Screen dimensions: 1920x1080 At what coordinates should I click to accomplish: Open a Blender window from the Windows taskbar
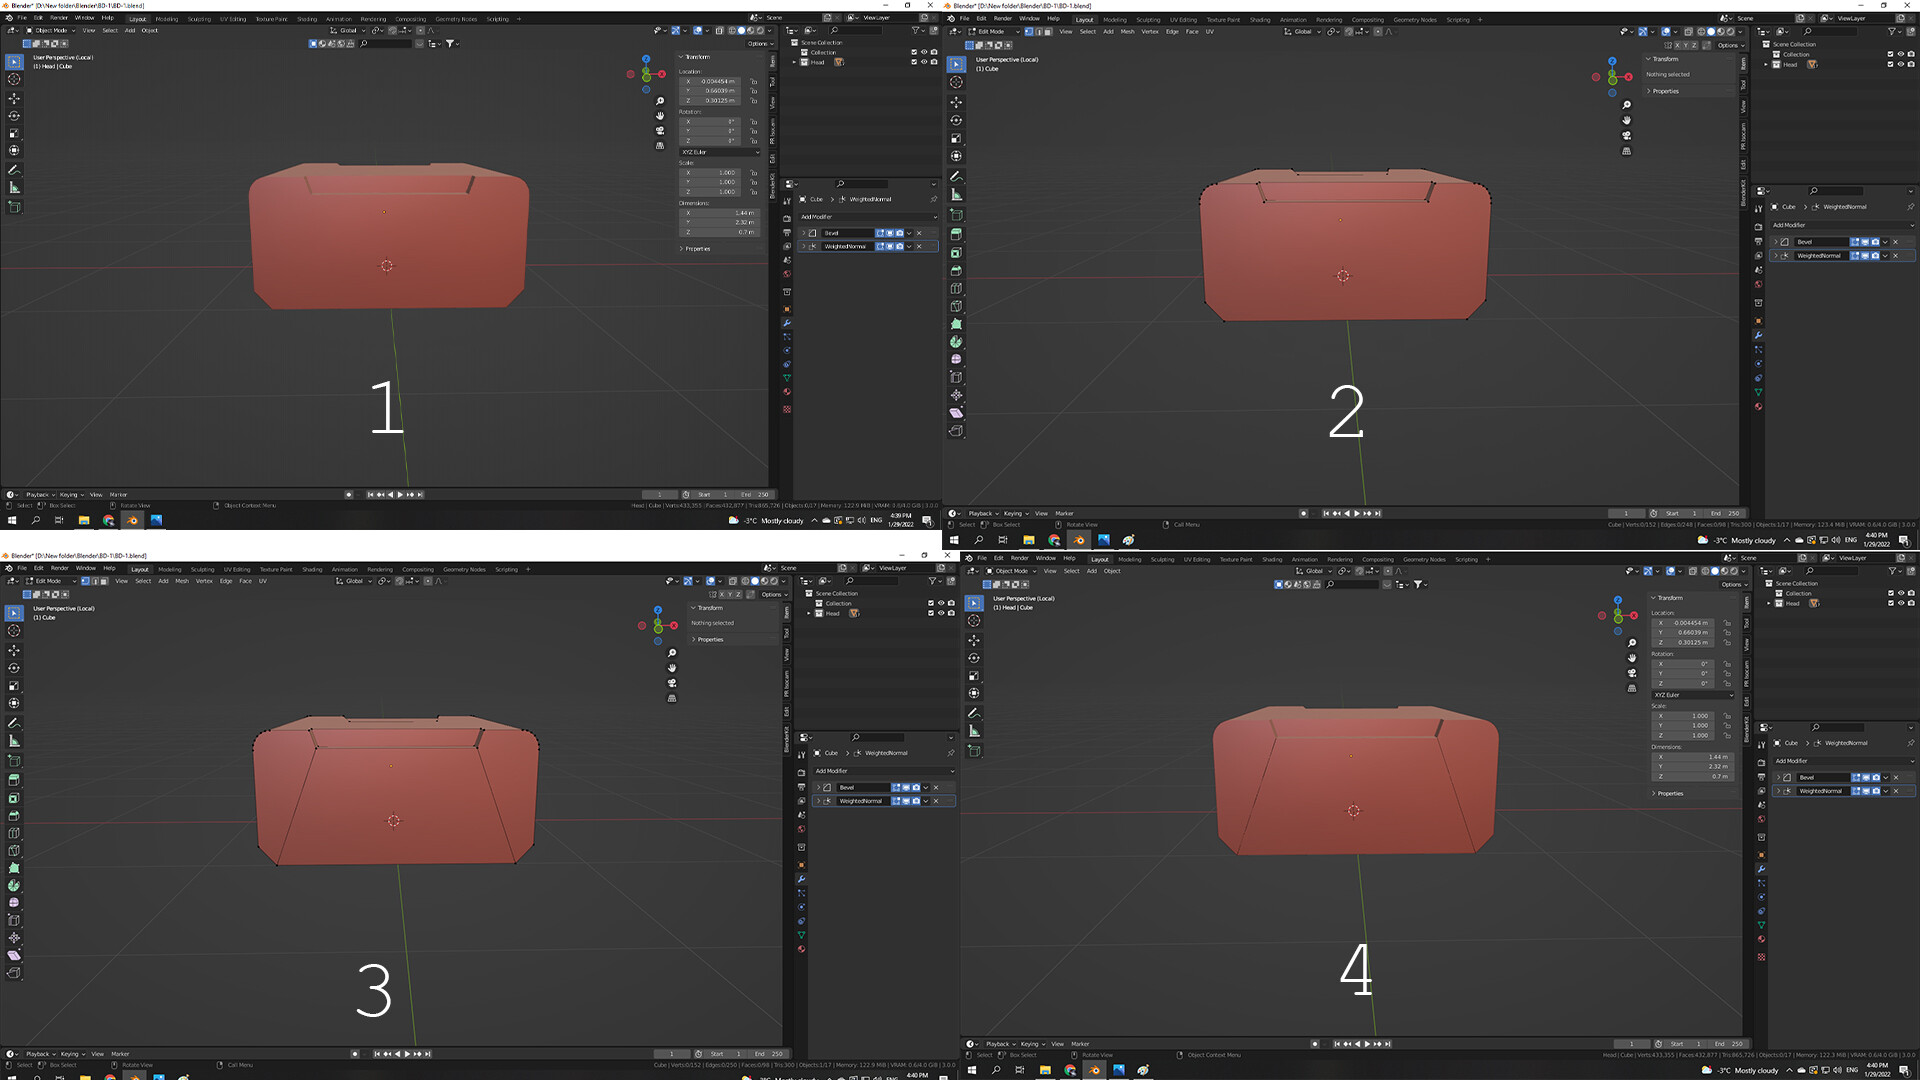click(x=133, y=520)
